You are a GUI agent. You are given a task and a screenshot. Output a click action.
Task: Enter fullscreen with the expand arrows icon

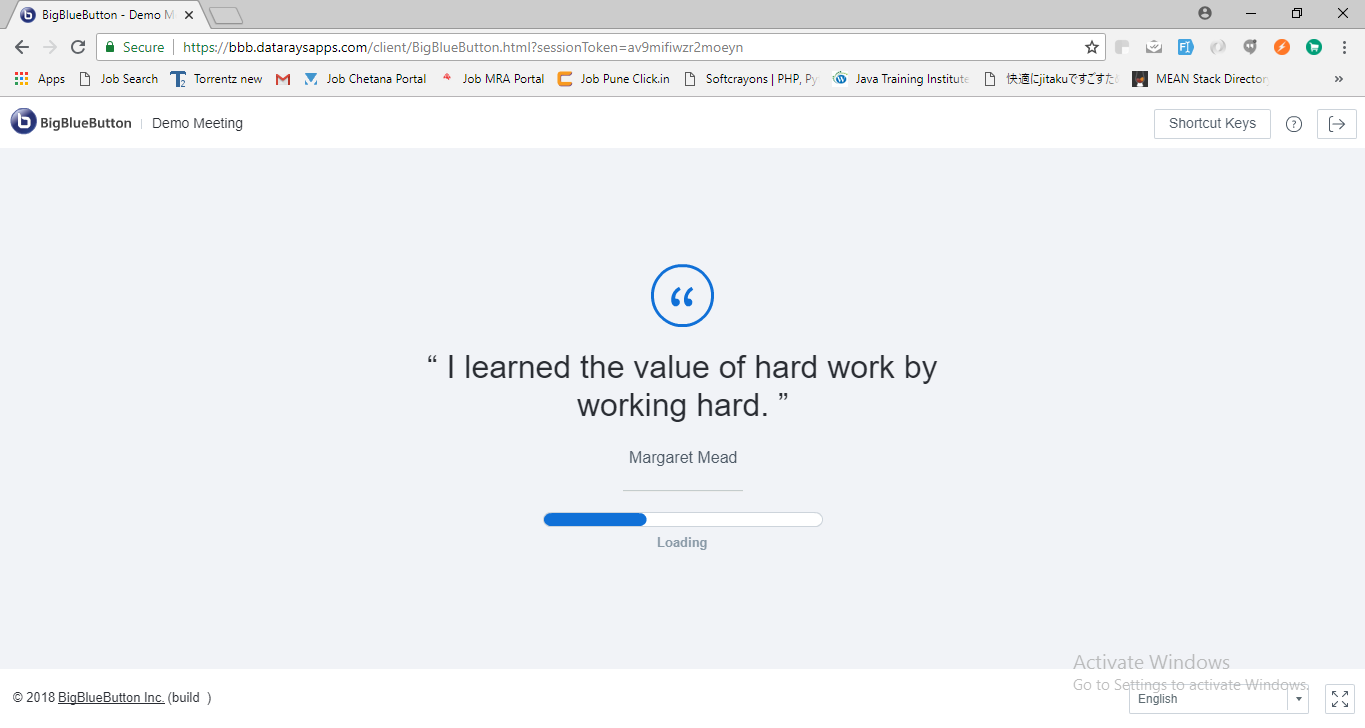(1339, 698)
